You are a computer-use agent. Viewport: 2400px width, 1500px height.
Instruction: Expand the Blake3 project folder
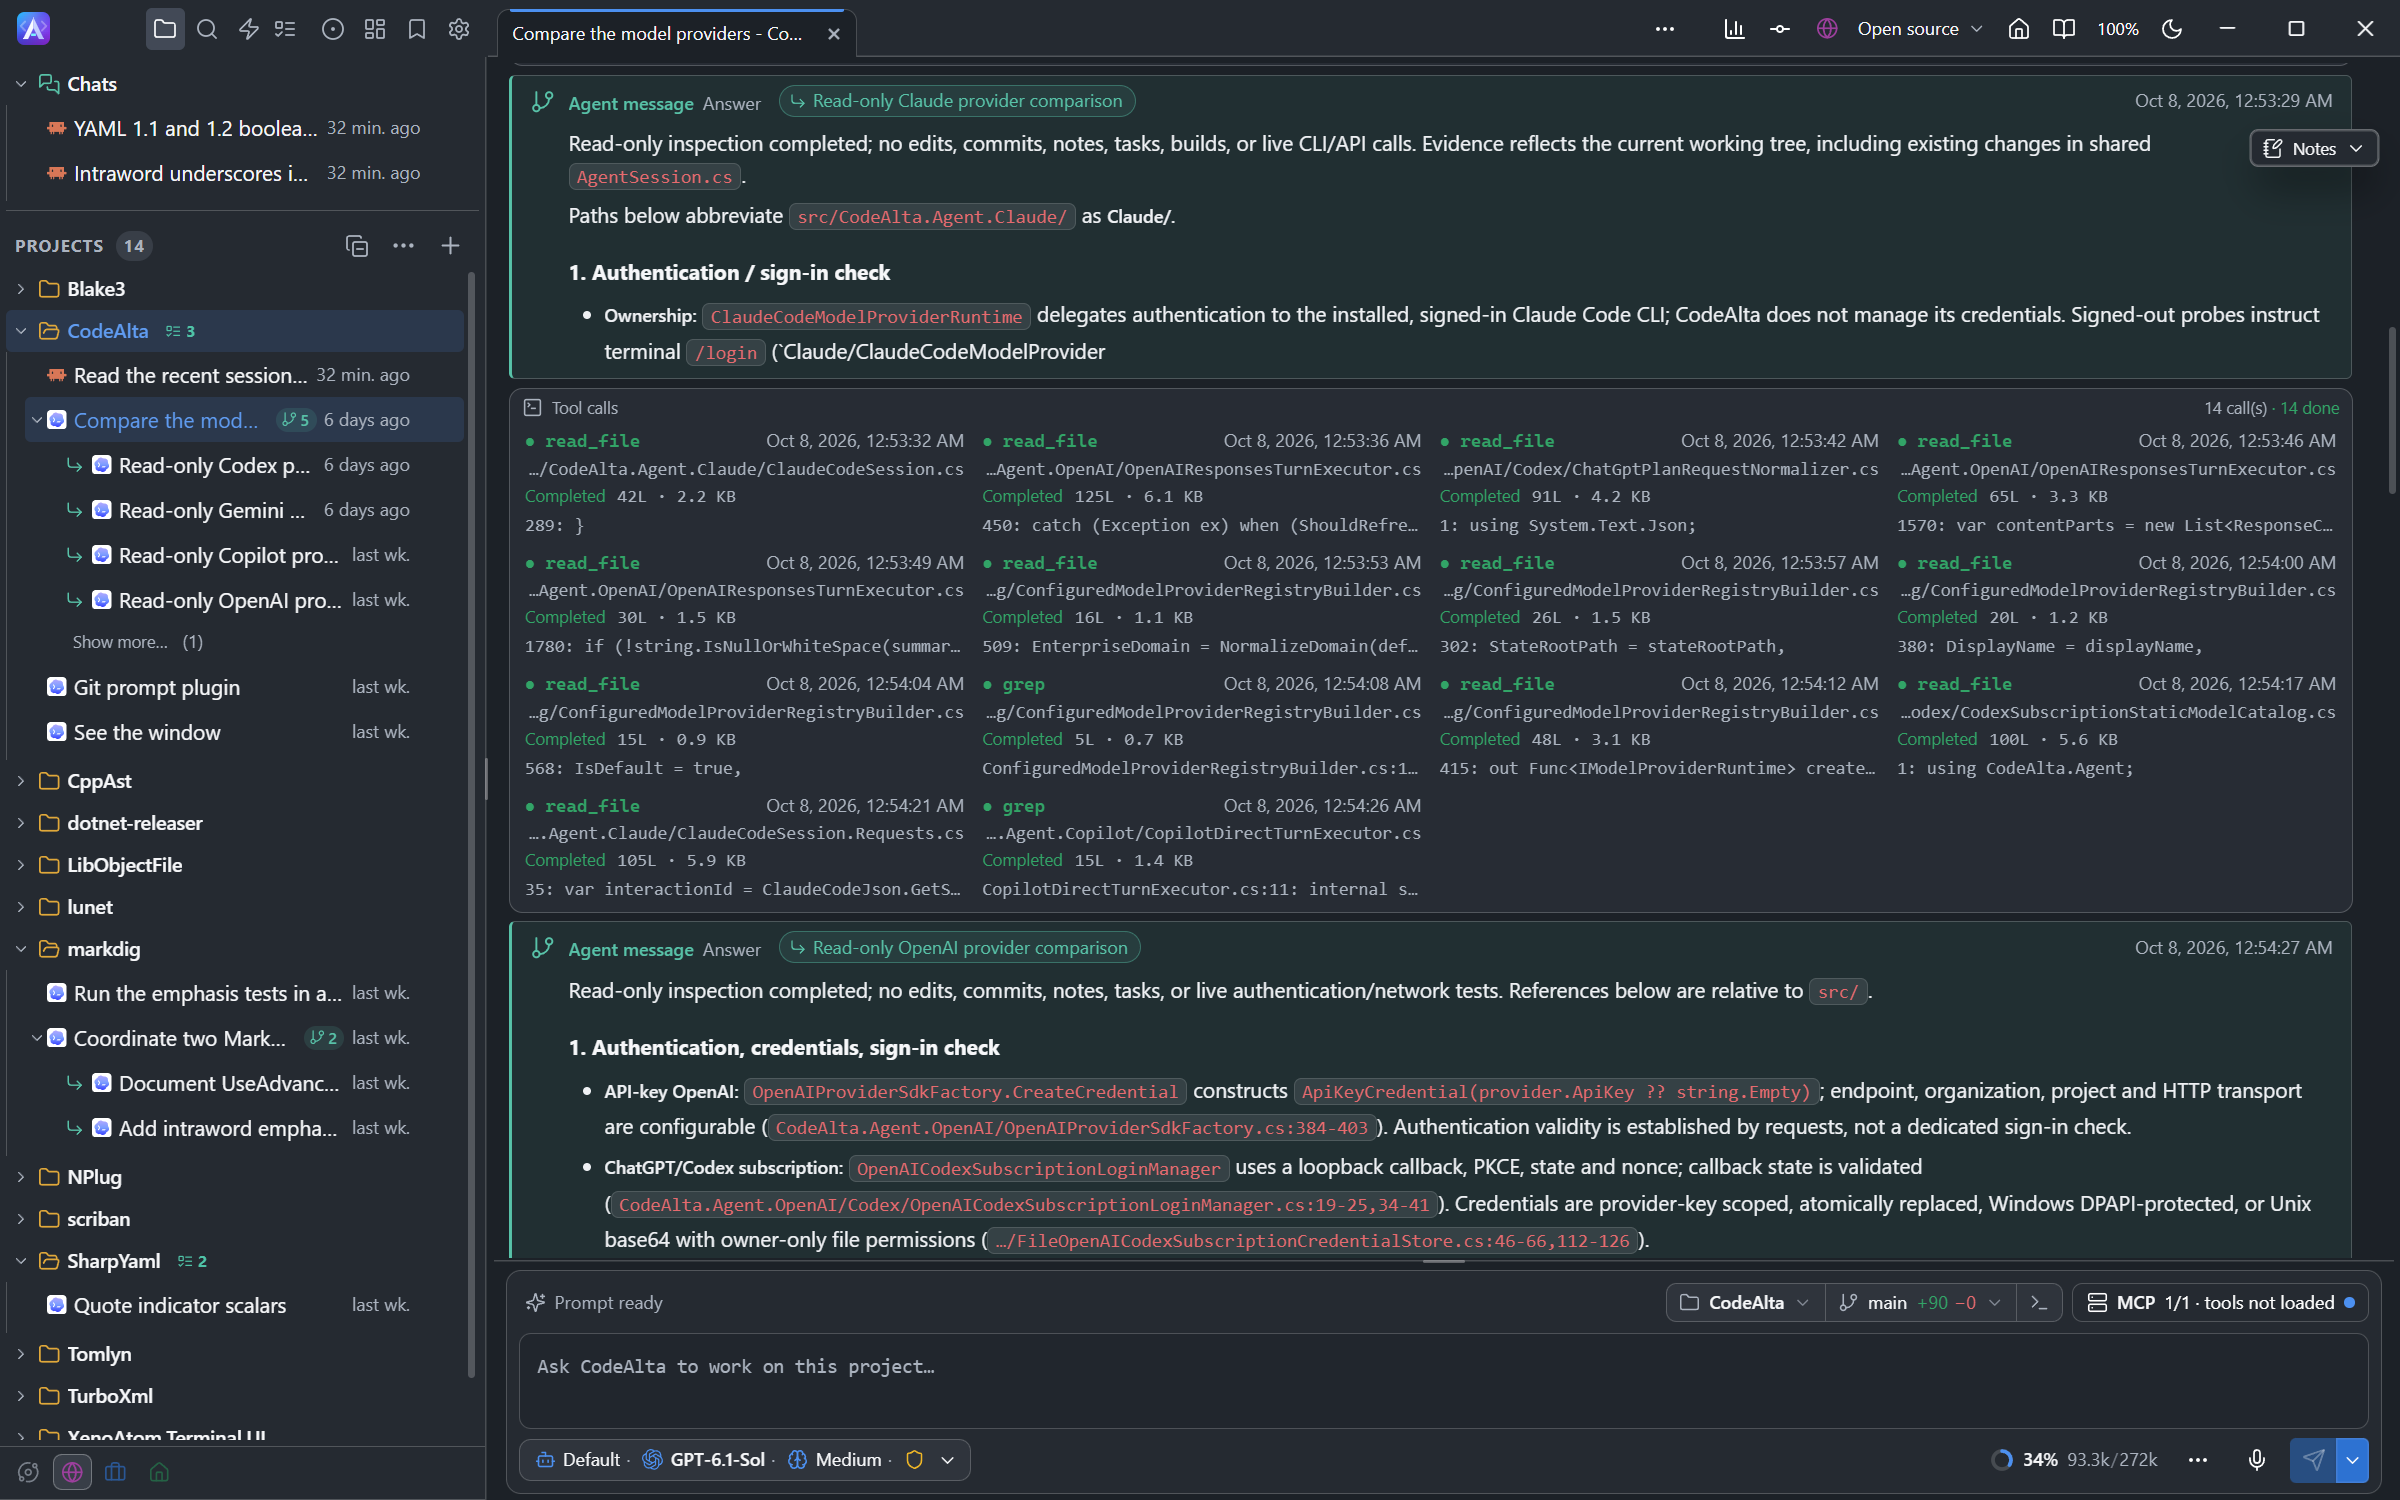click(x=21, y=289)
